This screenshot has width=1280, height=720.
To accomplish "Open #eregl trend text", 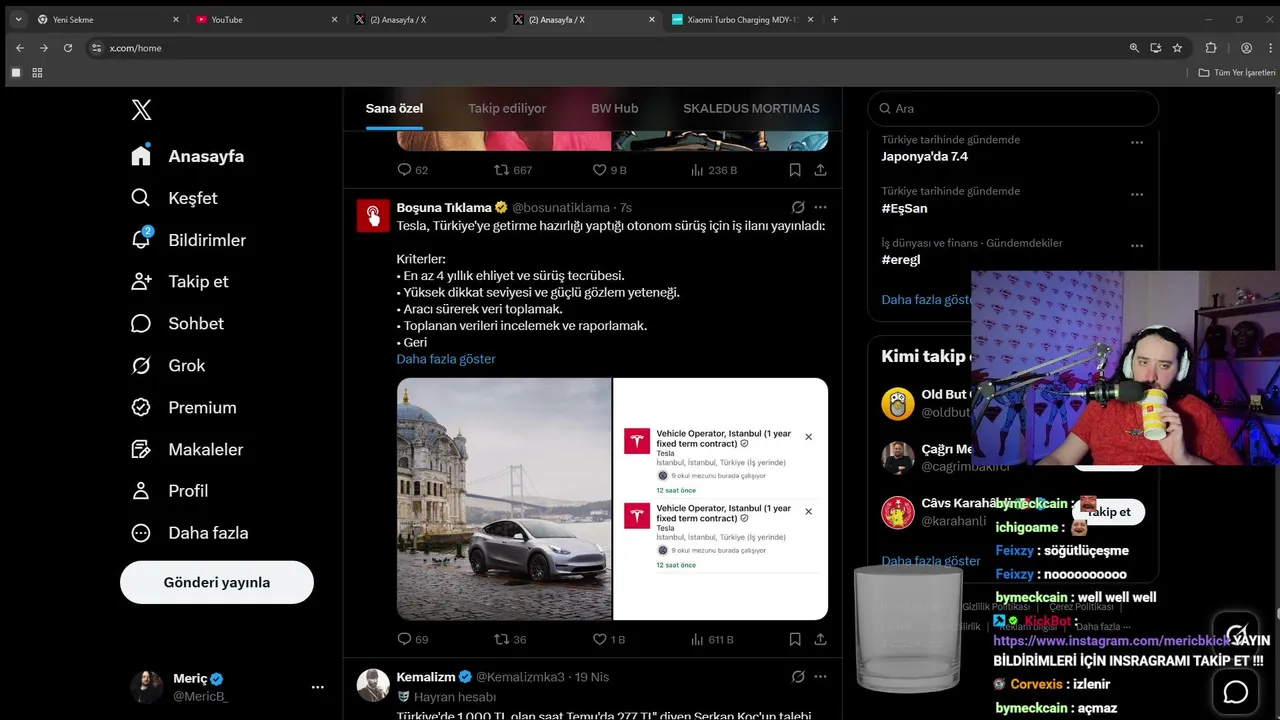I will tap(901, 259).
